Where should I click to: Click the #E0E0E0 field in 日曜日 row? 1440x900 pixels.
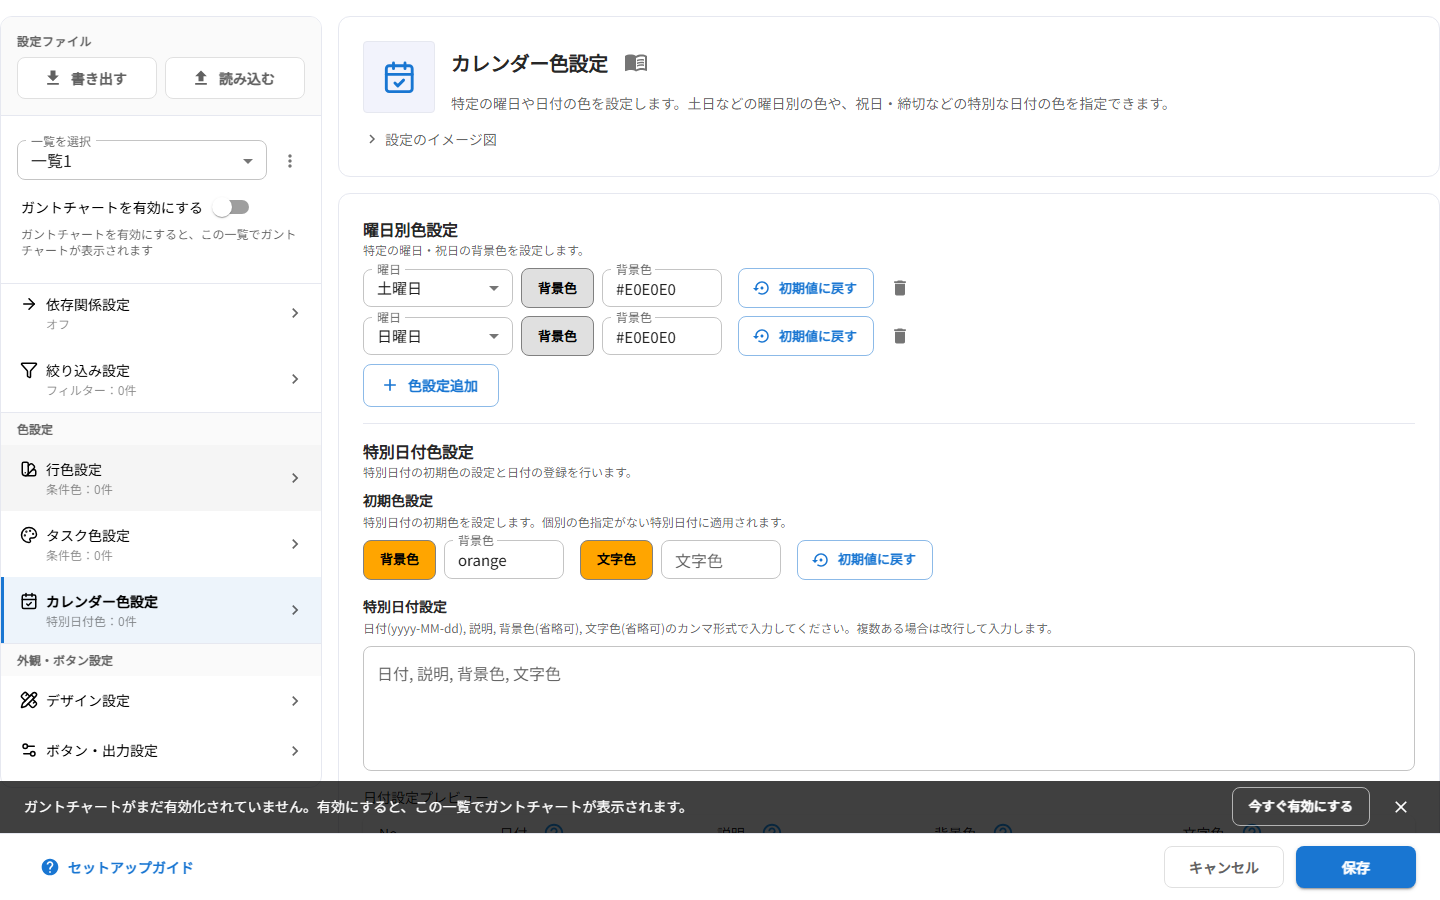pos(662,336)
